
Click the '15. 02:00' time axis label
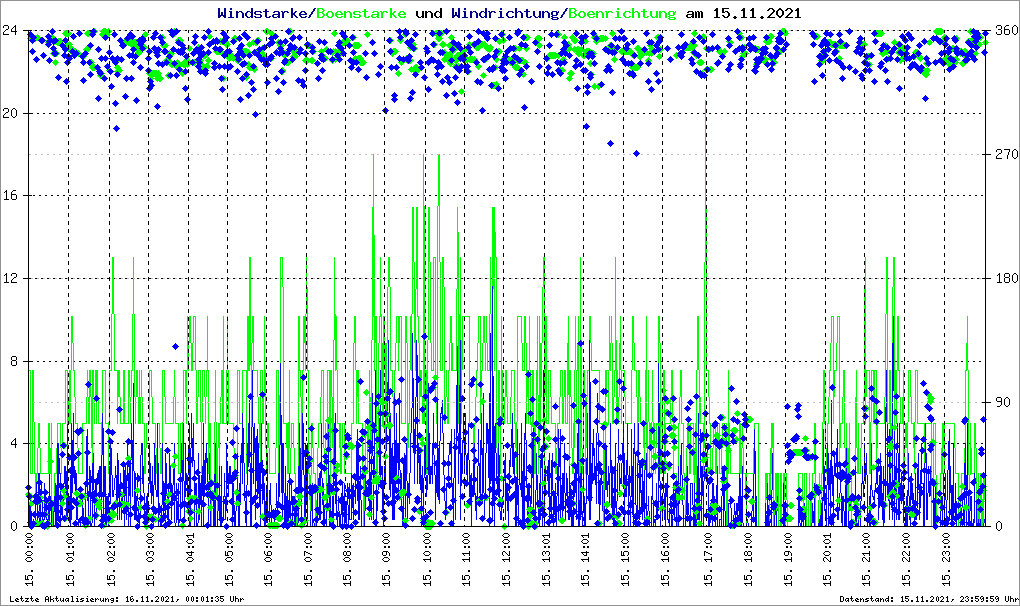point(110,559)
